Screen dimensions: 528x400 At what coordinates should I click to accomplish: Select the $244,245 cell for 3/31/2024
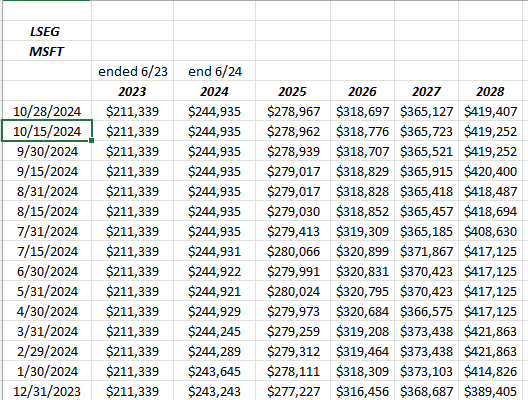[x=214, y=331]
